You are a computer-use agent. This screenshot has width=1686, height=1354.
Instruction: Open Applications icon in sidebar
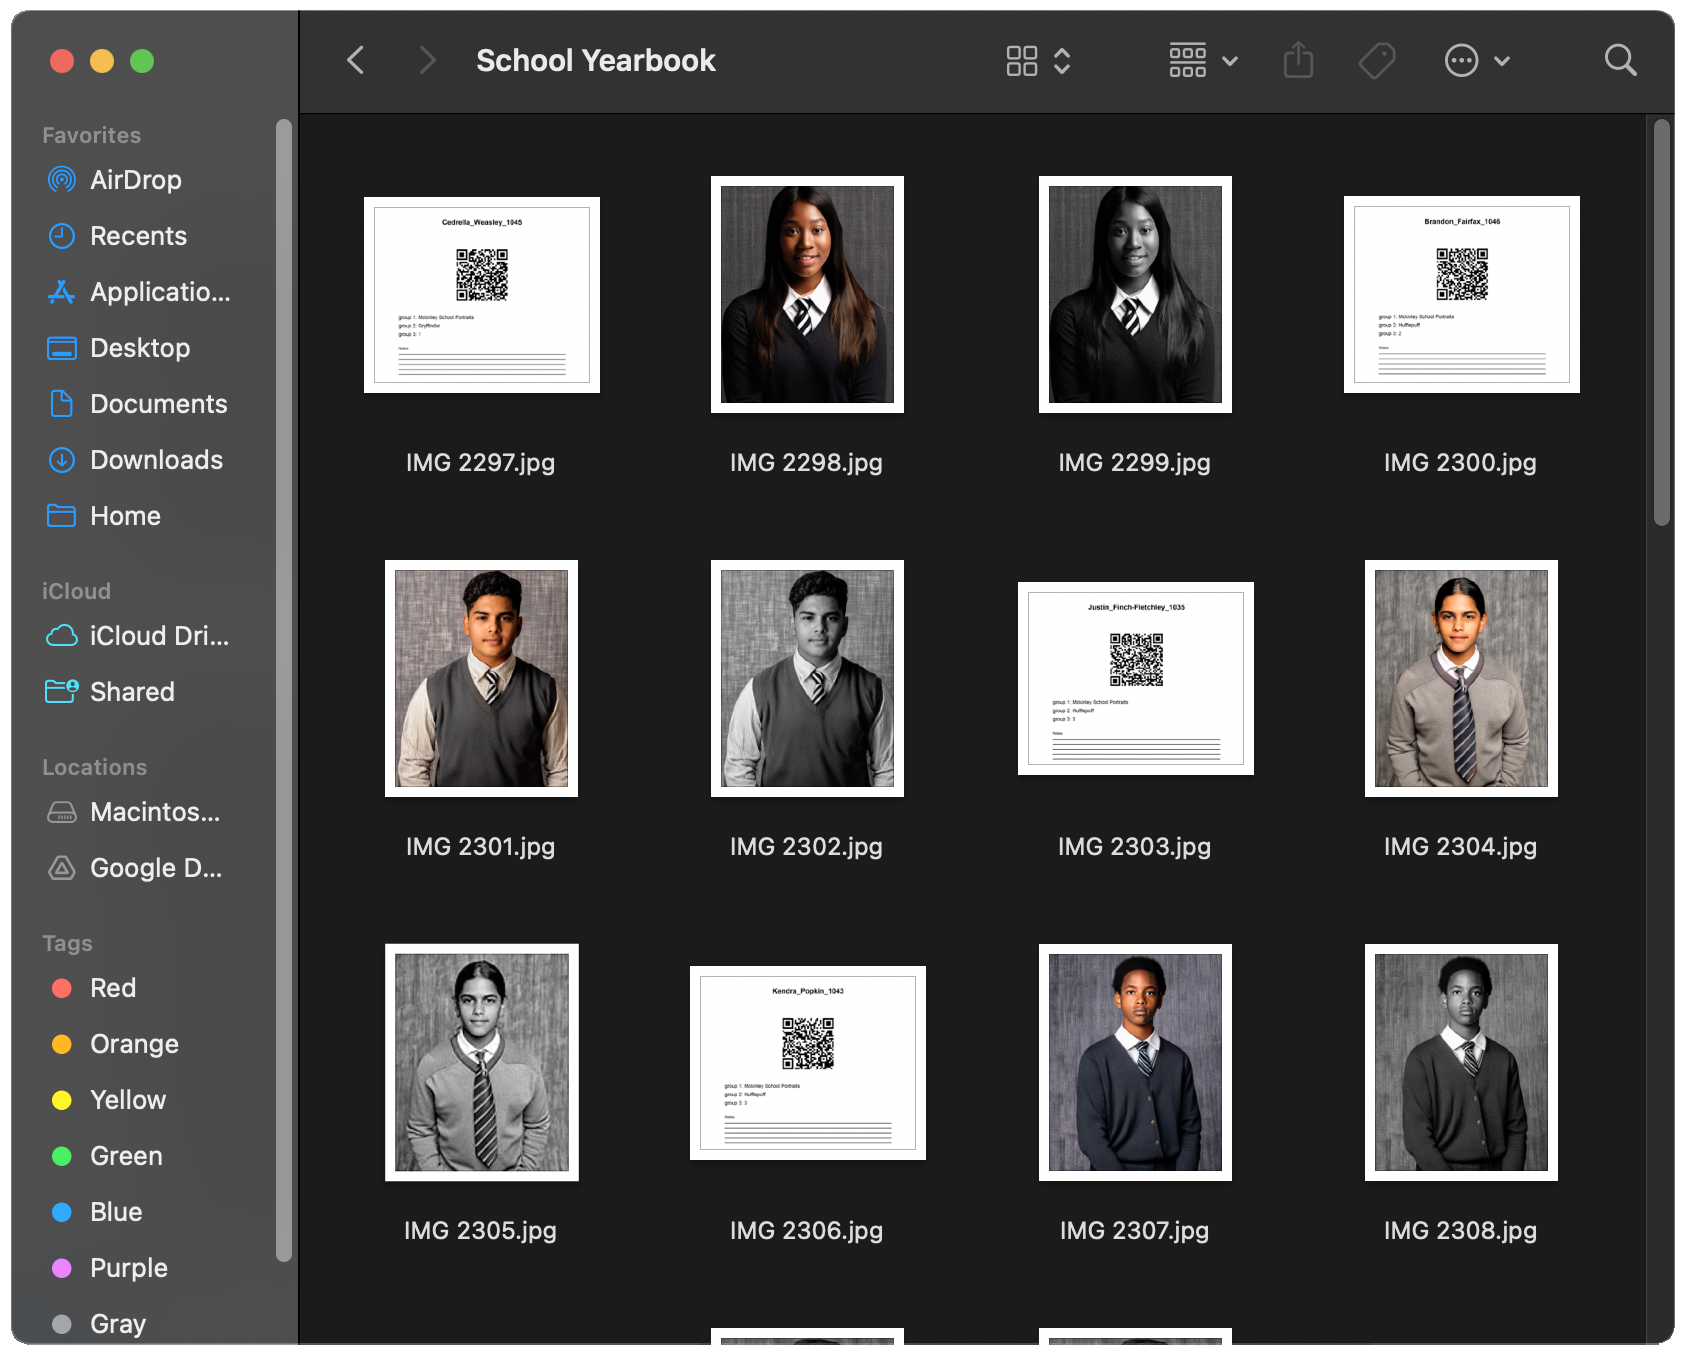tap(62, 292)
